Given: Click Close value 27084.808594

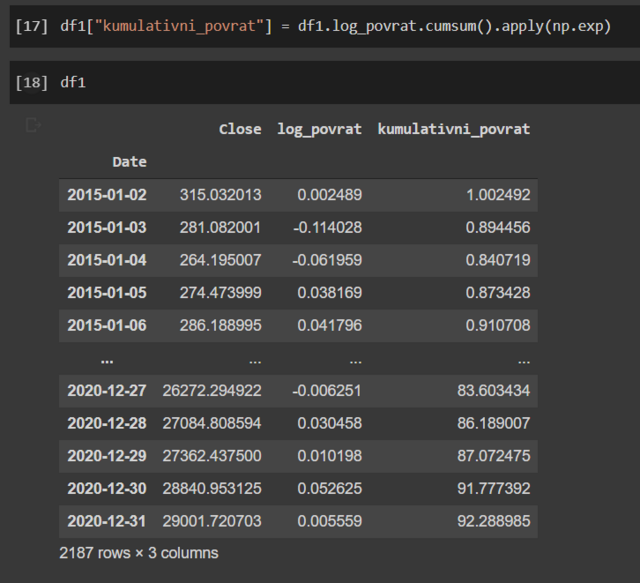Looking at the screenshot, I should (212, 424).
